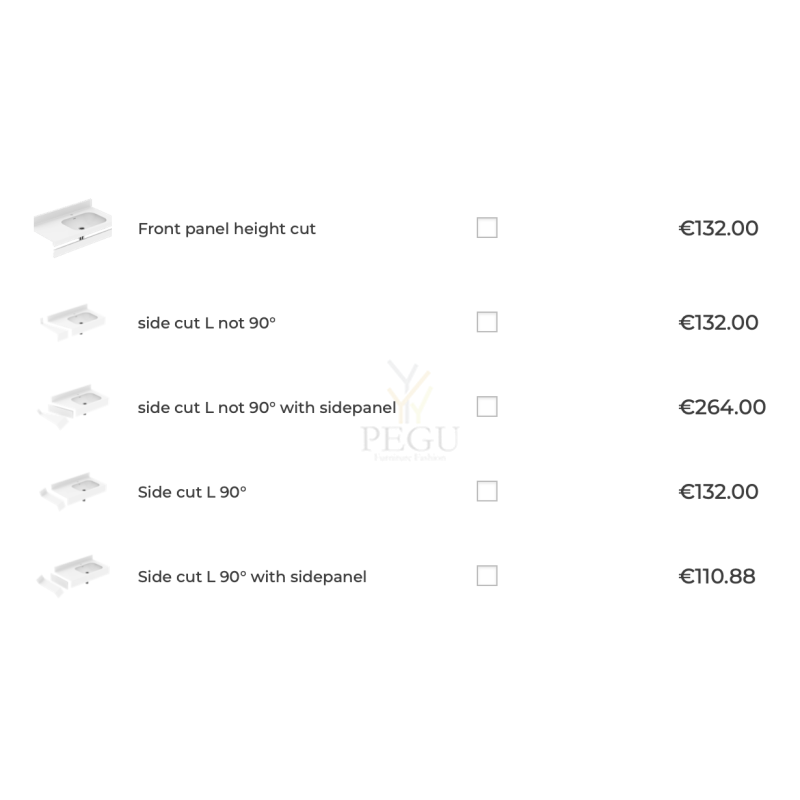Click the €264.00 price
The image size is (800, 800).
coord(722,407)
